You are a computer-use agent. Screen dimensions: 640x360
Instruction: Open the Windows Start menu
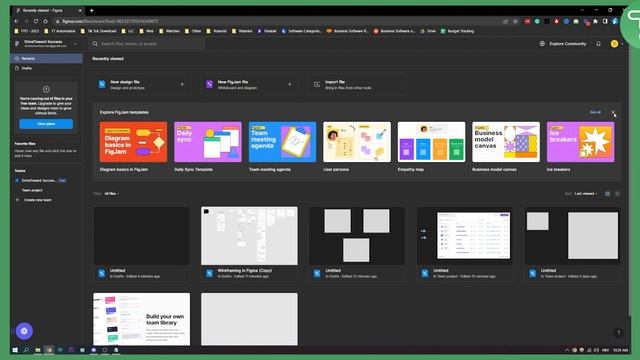tap(15, 350)
